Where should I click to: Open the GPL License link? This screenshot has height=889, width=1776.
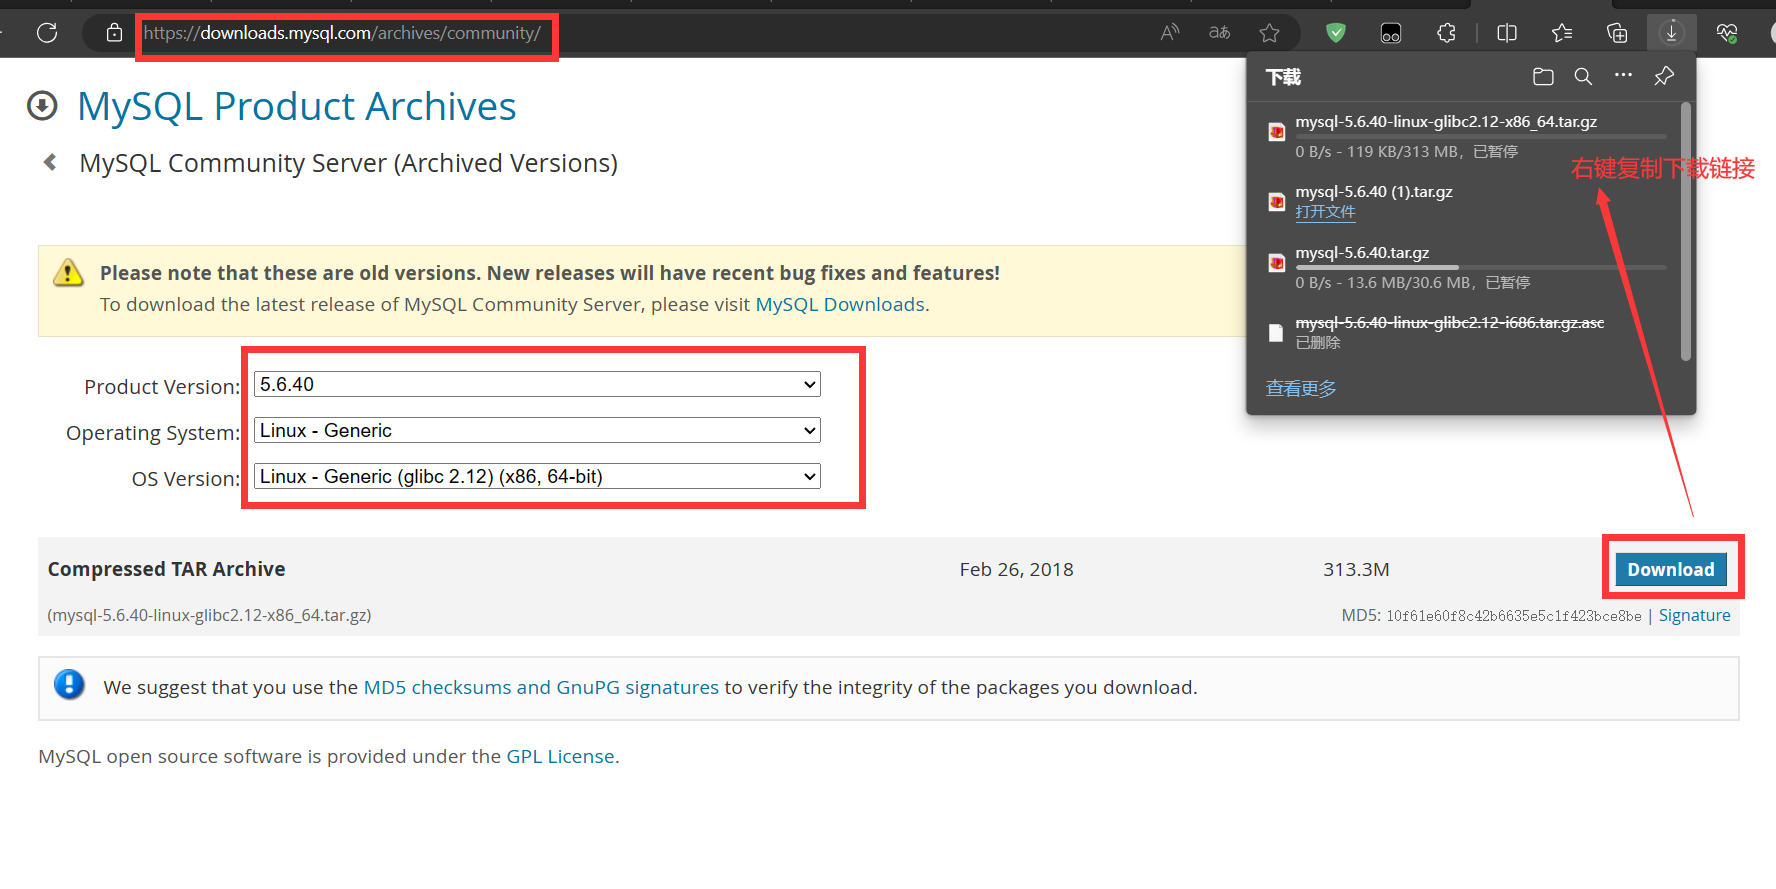click(x=560, y=756)
